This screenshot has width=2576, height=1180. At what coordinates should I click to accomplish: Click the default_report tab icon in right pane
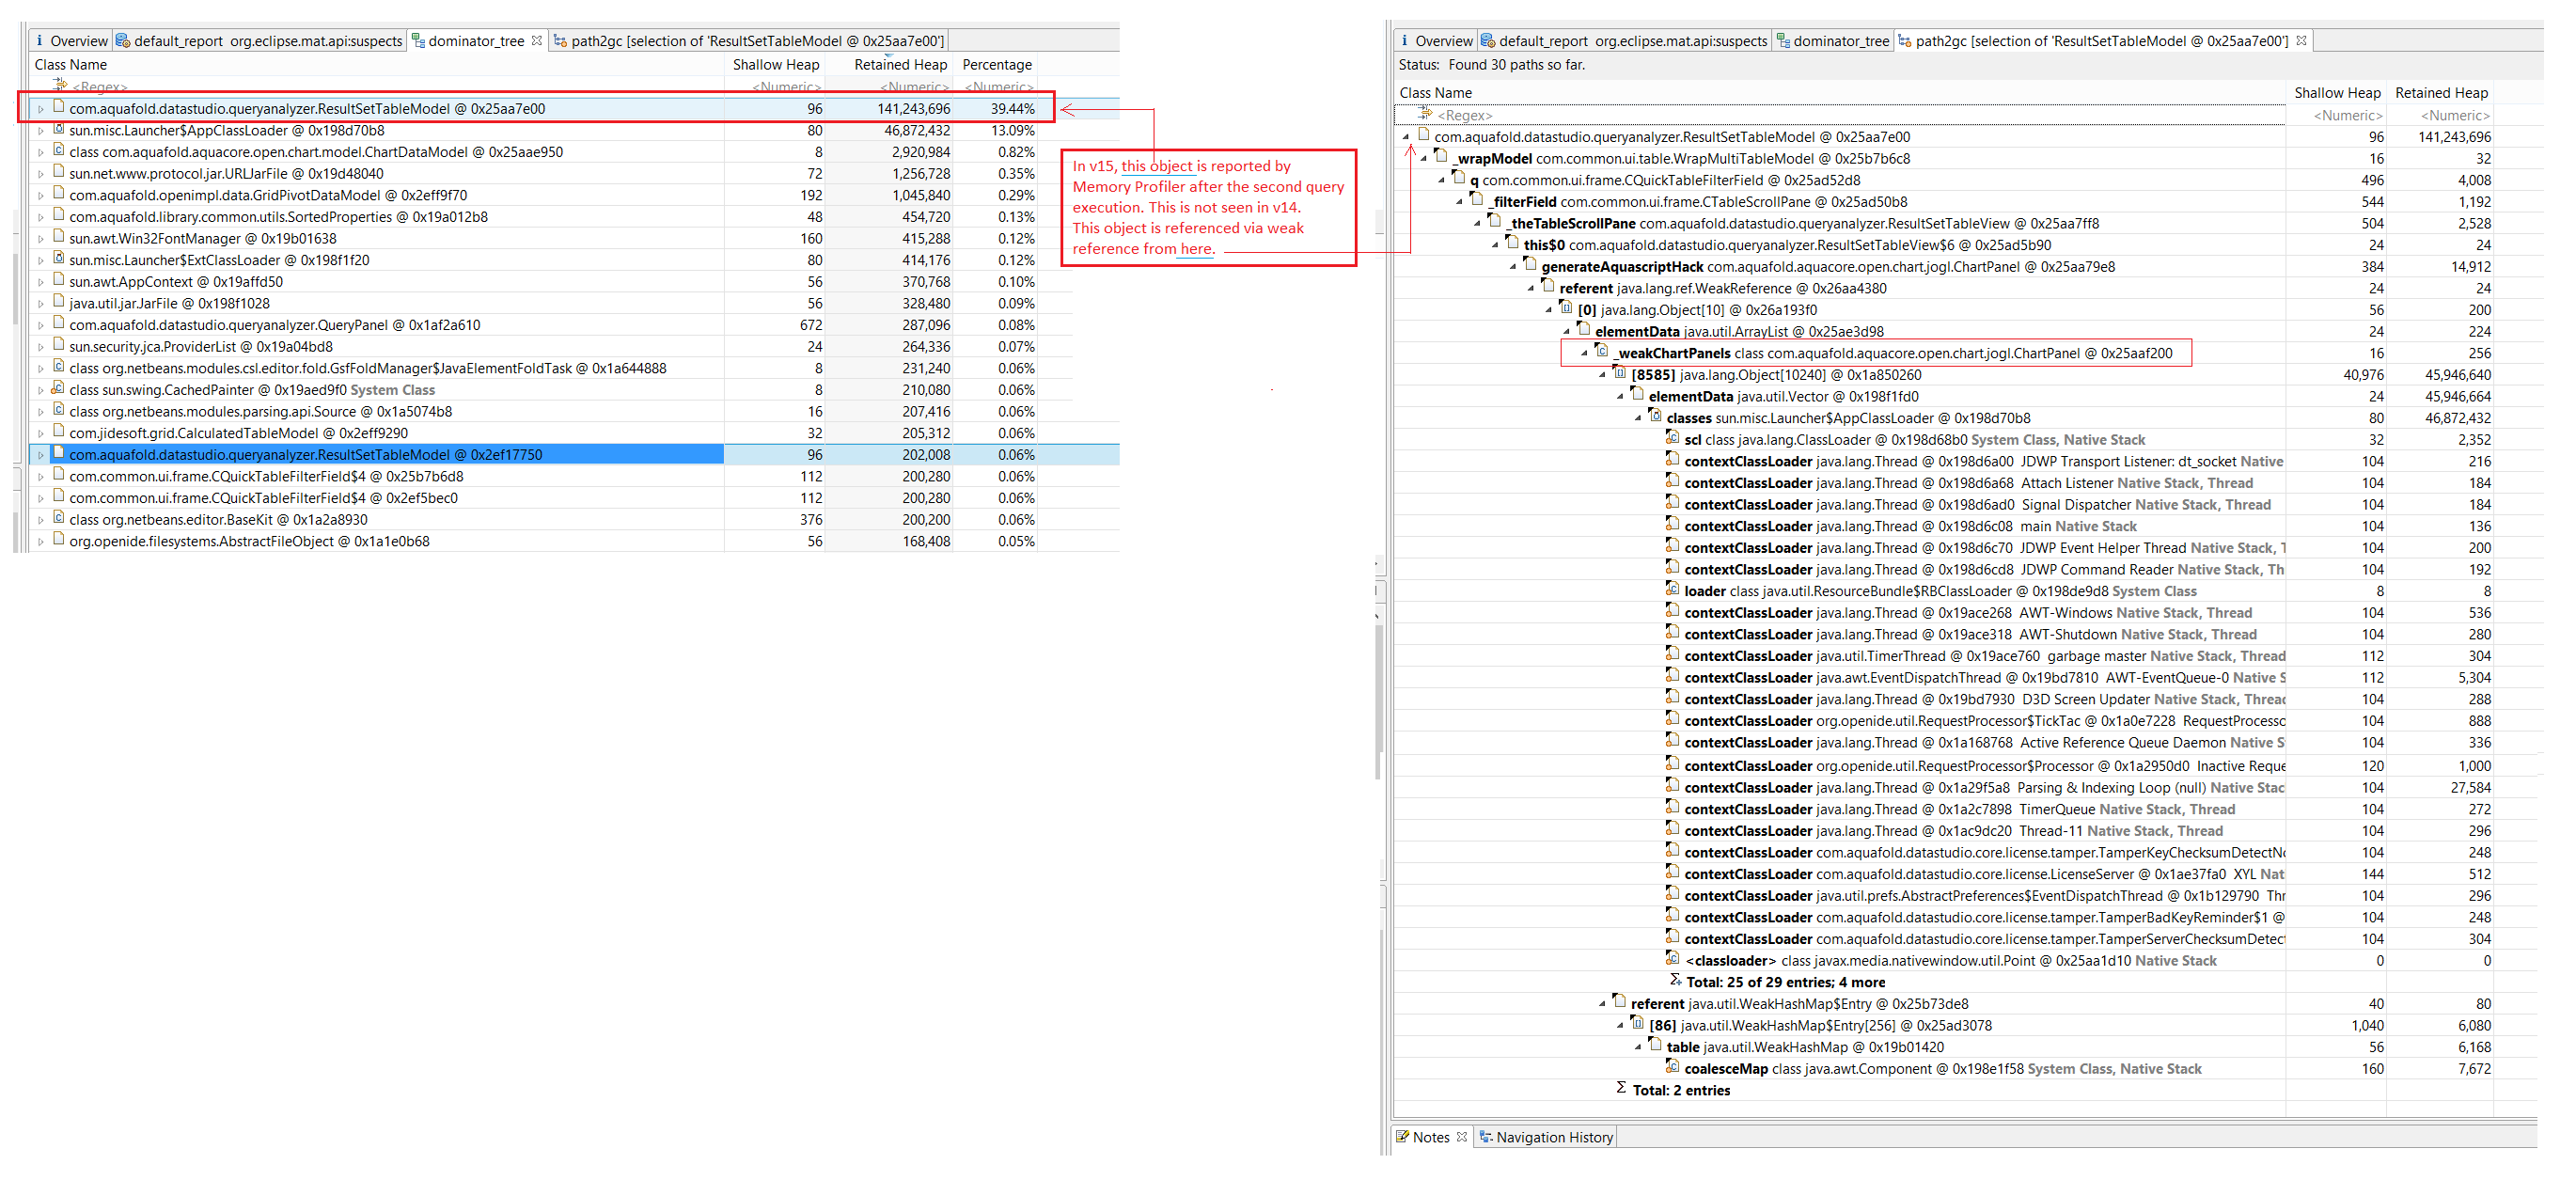tap(1488, 41)
